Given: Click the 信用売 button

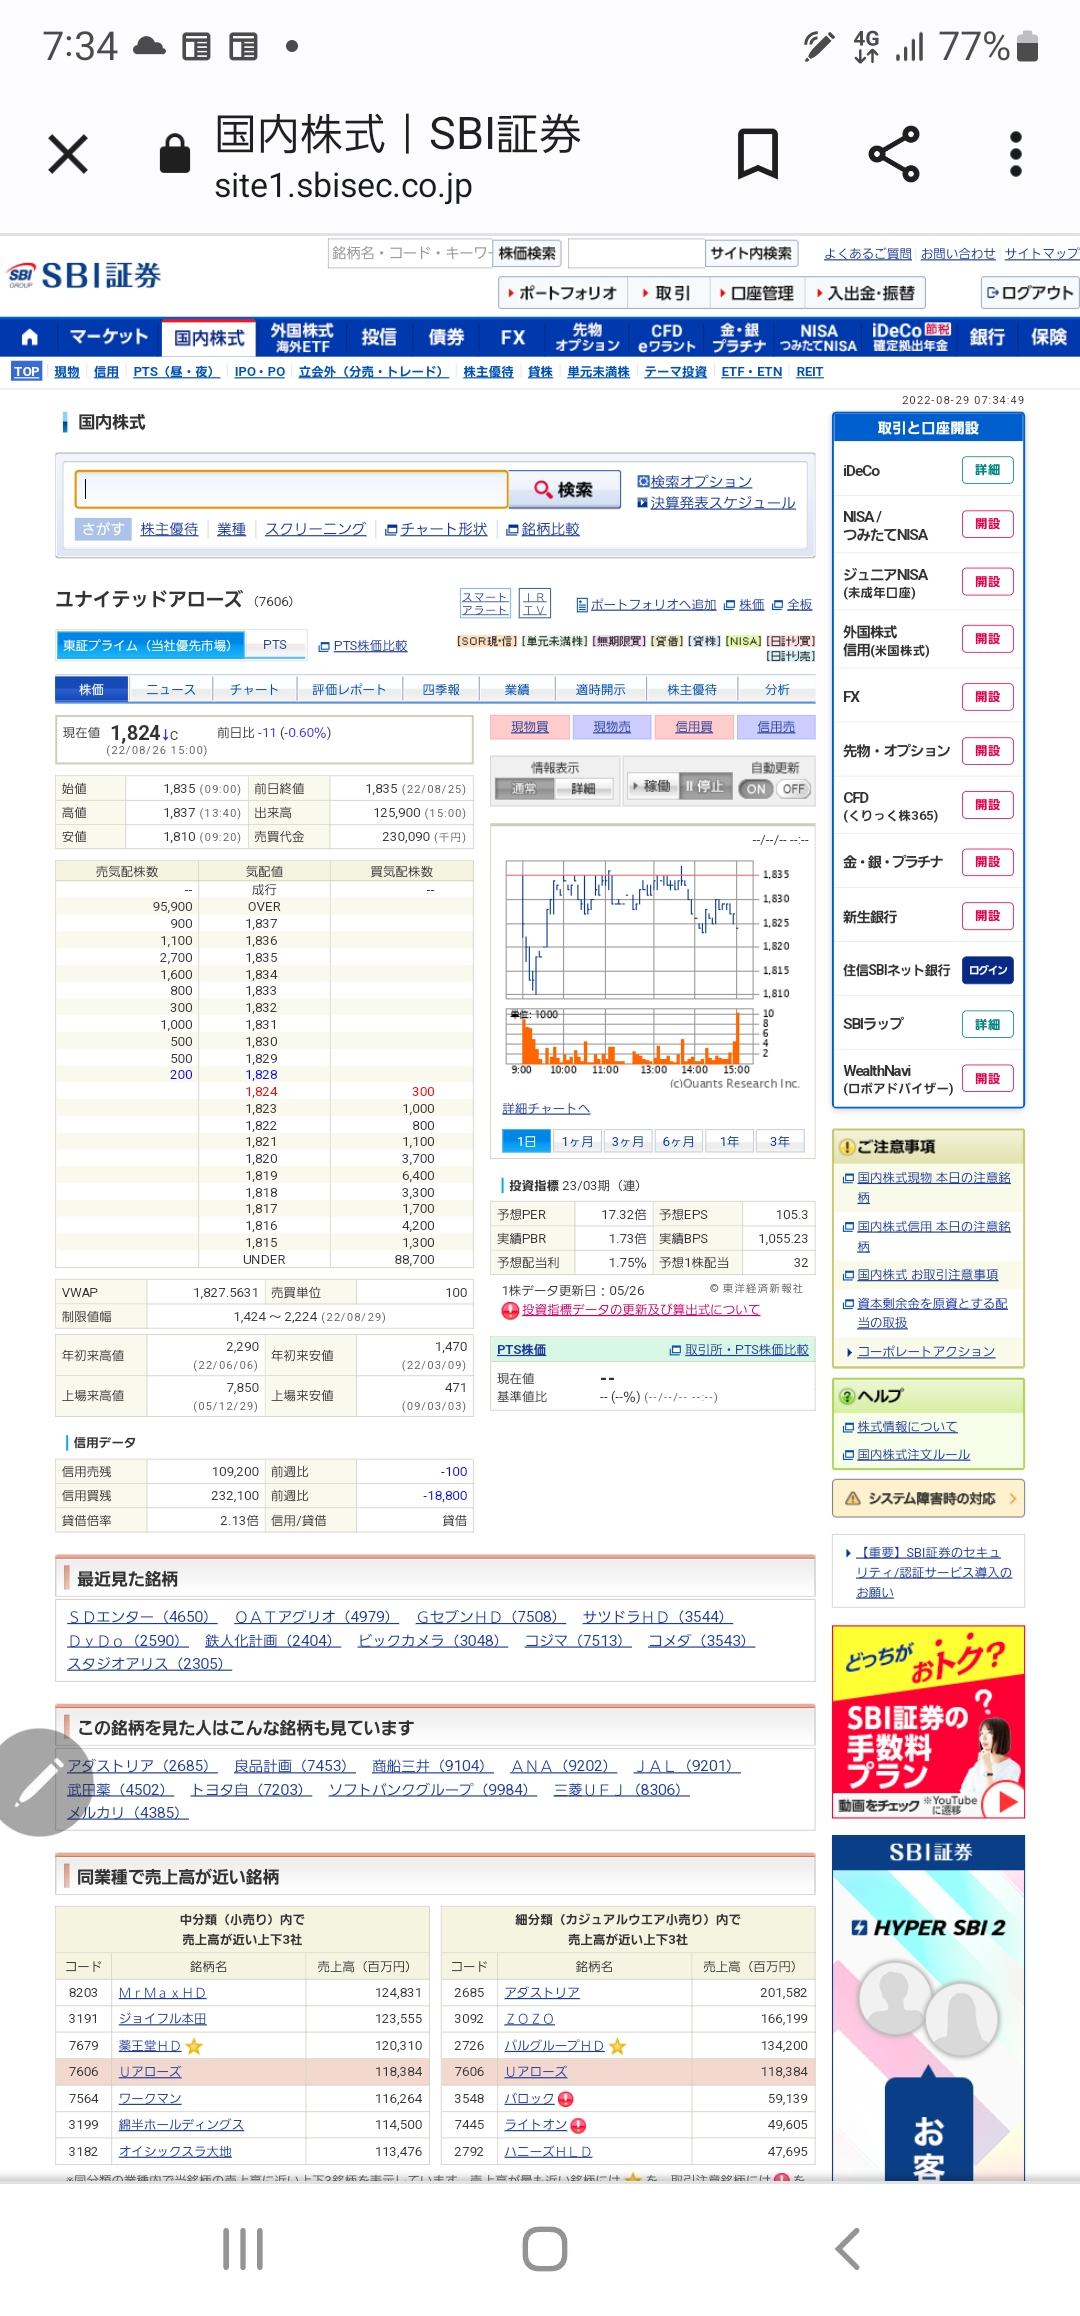Looking at the screenshot, I should coord(776,727).
